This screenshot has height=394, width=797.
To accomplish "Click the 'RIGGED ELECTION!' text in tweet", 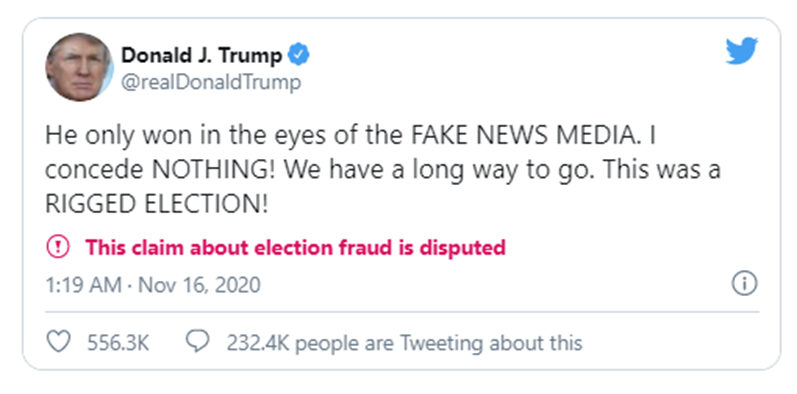I will pyautogui.click(x=156, y=205).
